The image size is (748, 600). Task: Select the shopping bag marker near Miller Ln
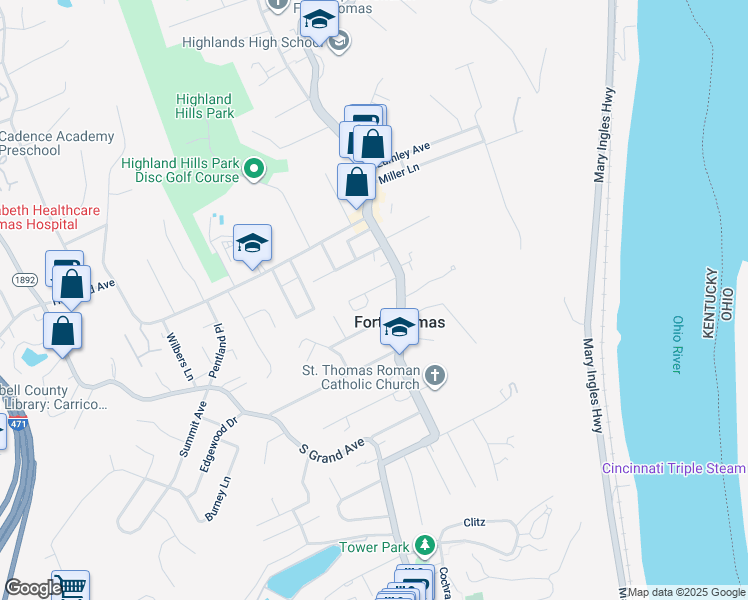tap(356, 184)
